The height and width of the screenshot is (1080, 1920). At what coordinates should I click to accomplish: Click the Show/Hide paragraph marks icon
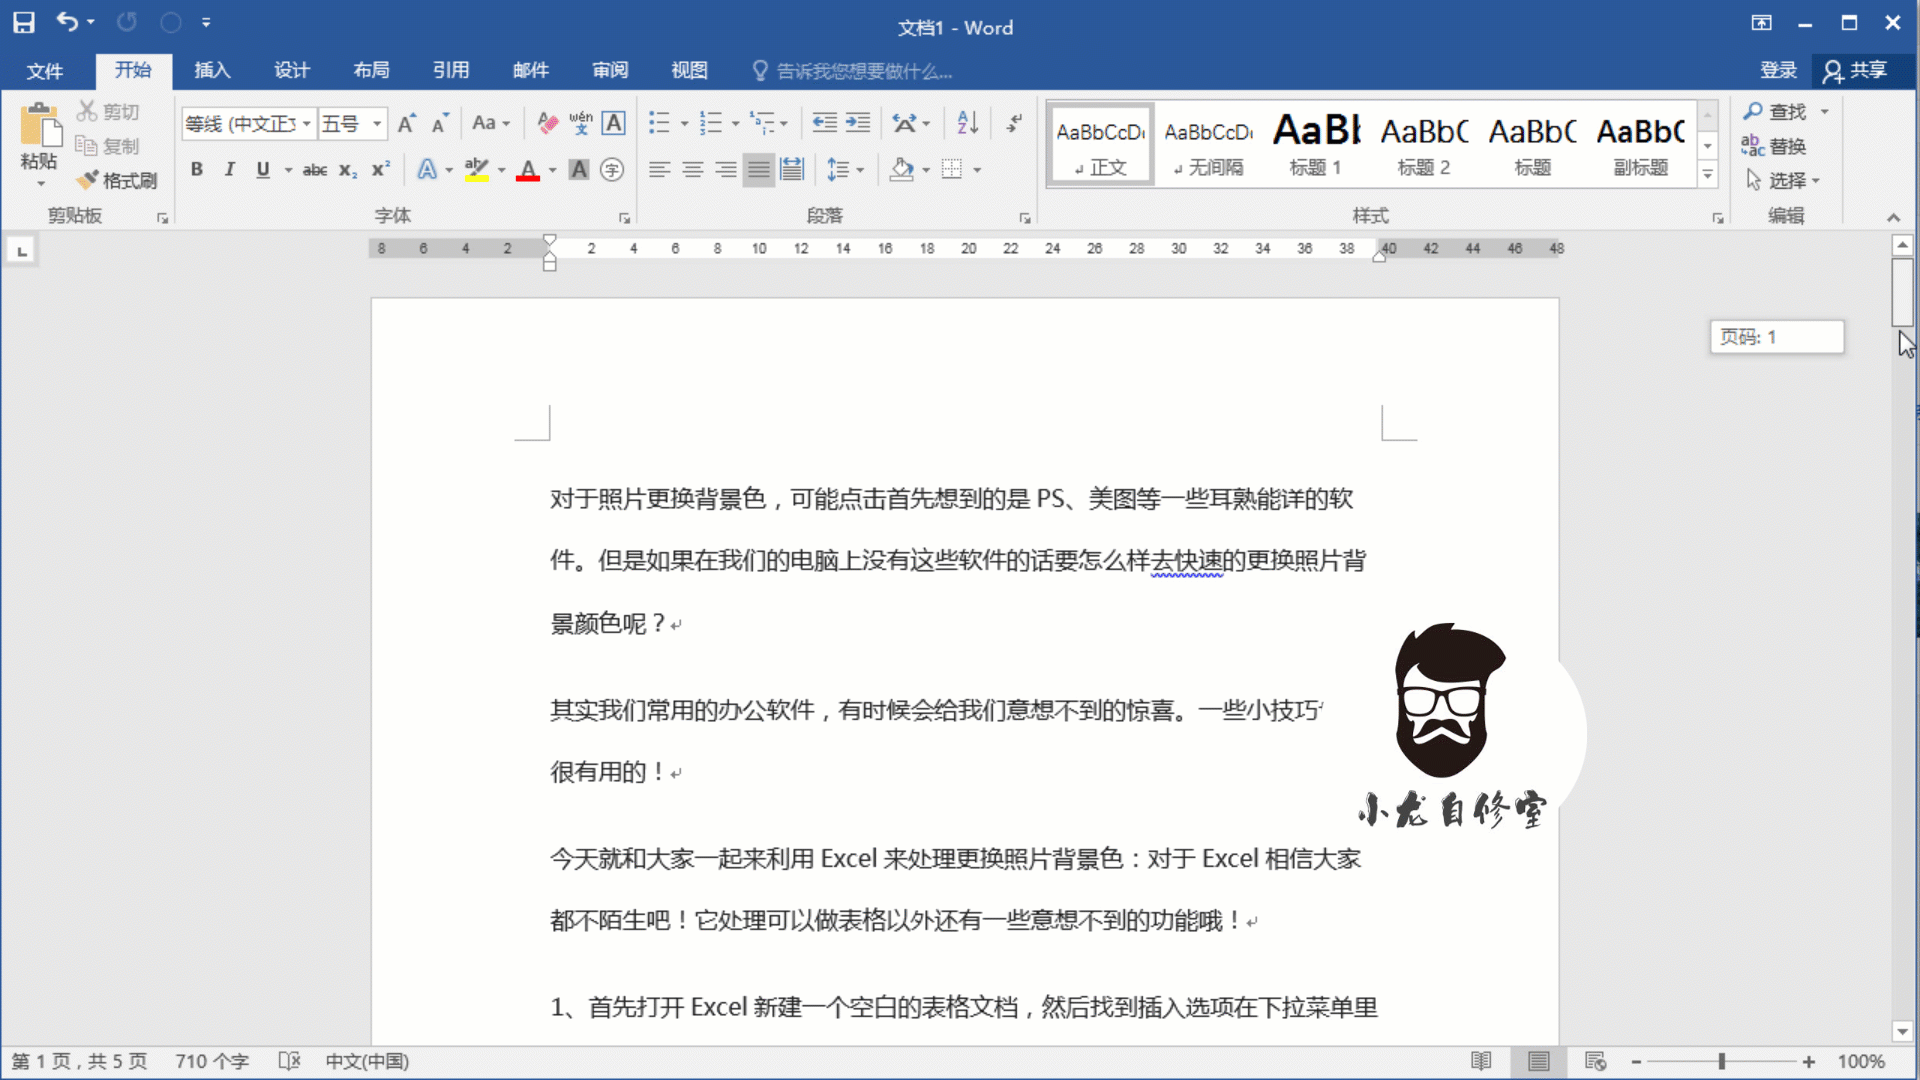click(x=1014, y=123)
